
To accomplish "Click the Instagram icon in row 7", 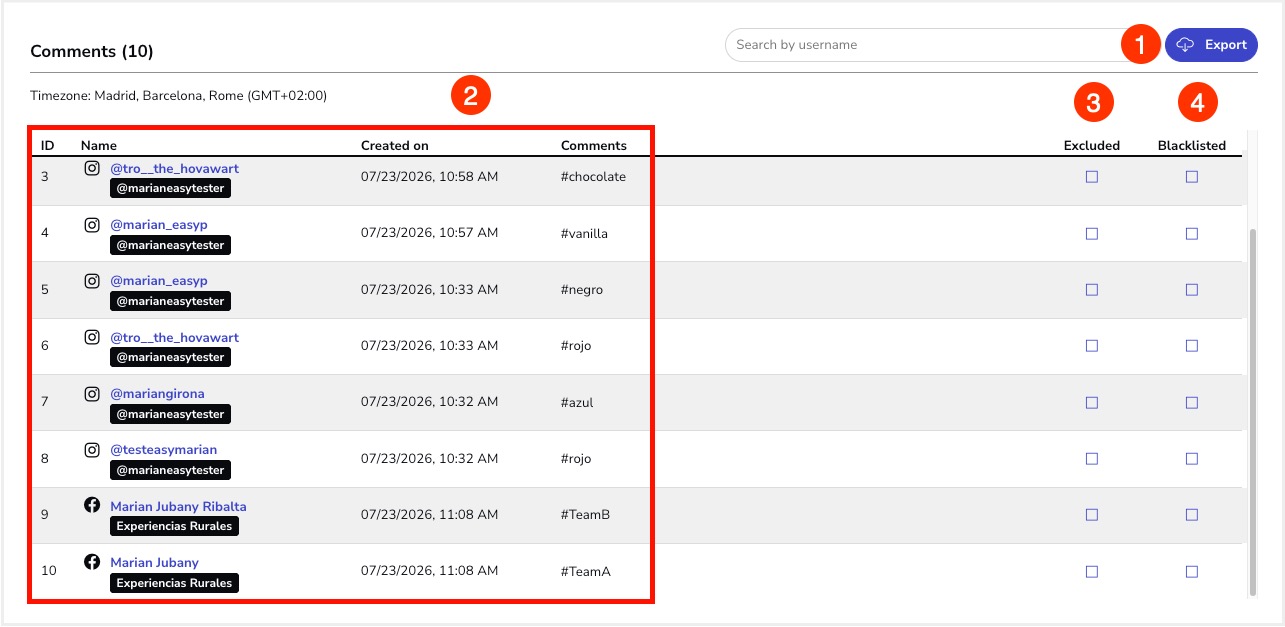I will 92,394.
